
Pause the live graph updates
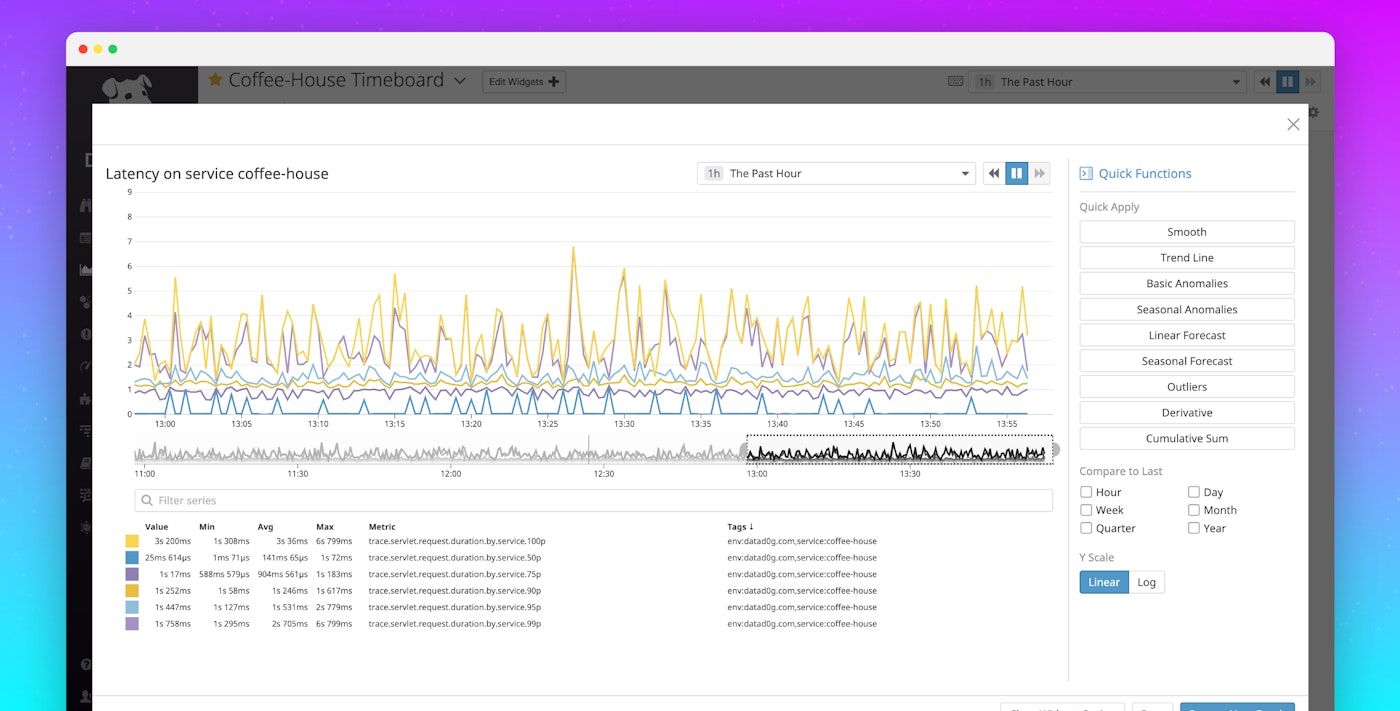pyautogui.click(x=1017, y=172)
